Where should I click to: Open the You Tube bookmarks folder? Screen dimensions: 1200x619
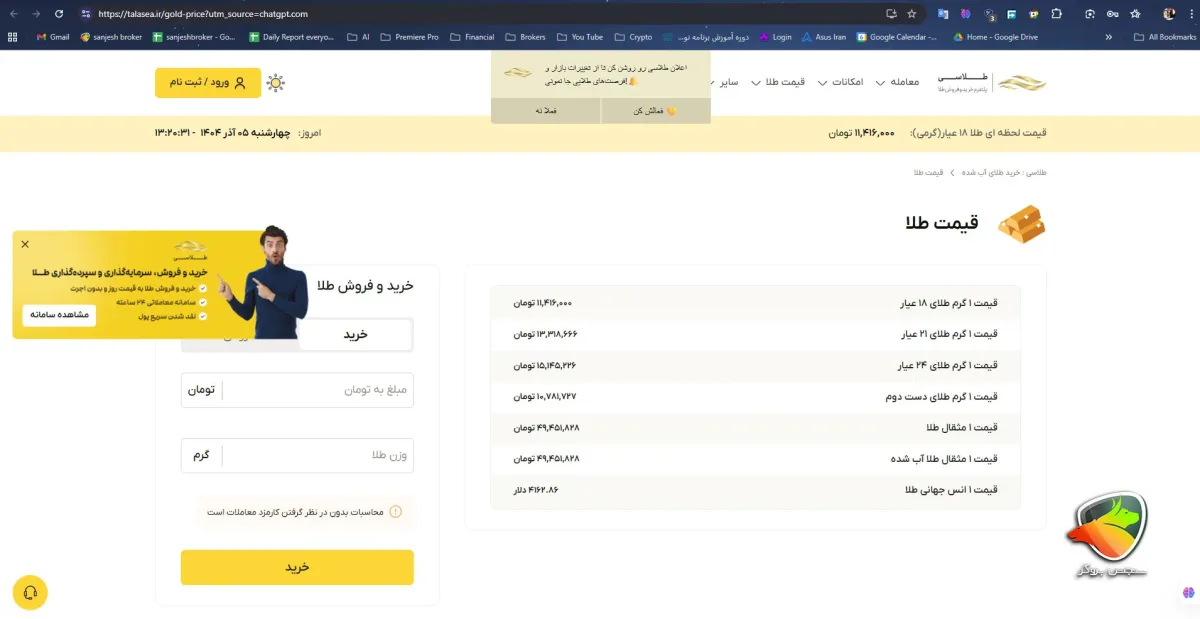click(x=579, y=37)
